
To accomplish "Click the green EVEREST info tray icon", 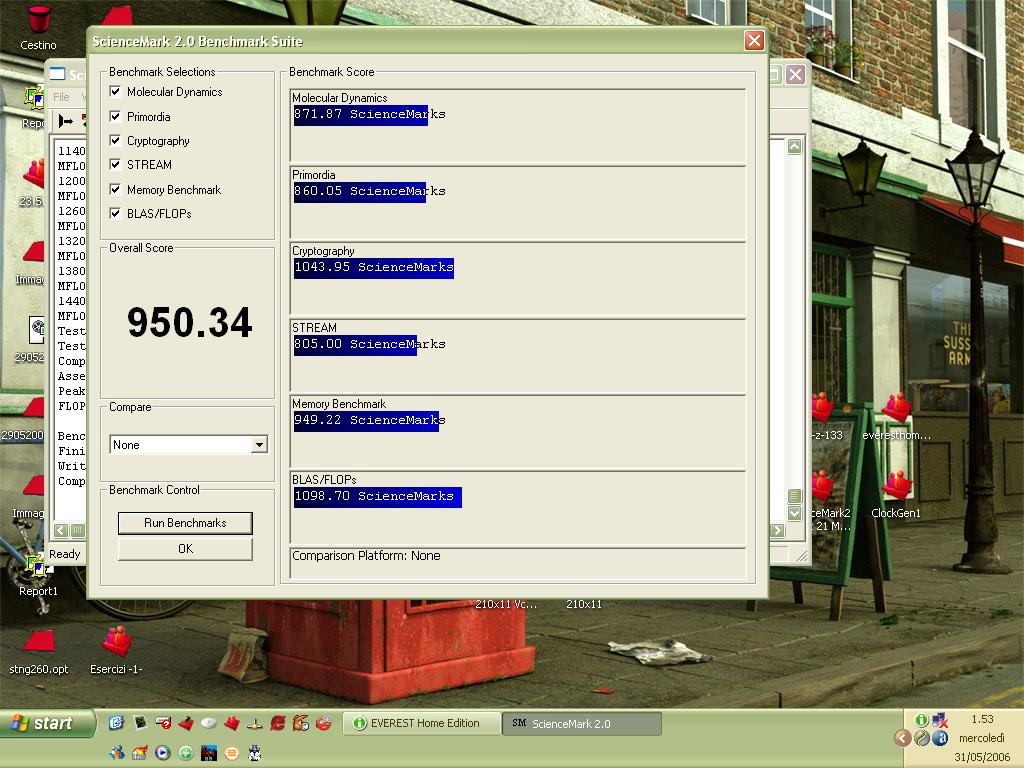I will pos(922,720).
